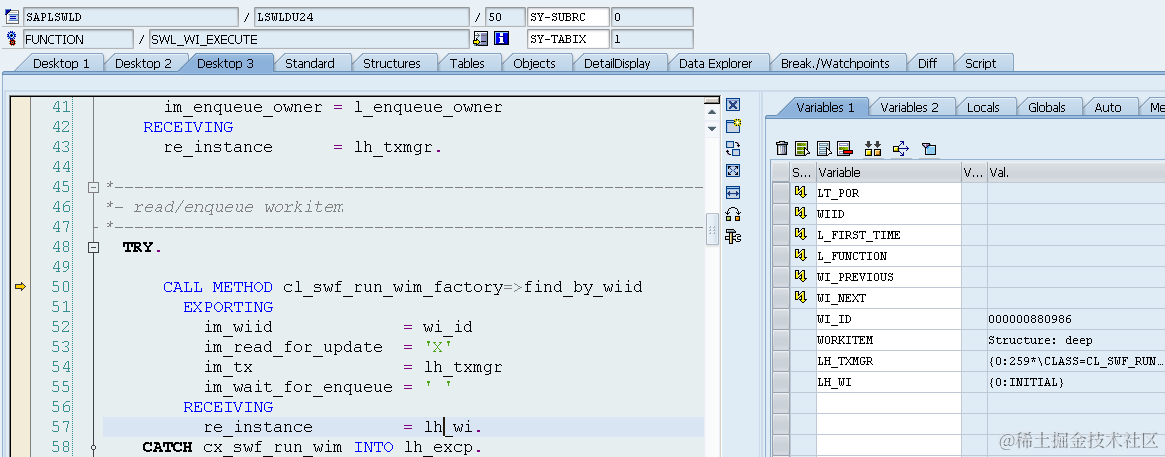The image size is (1165, 457).
Task: Click the value 000000880986 for WI_ID
Action: [x=1076, y=319]
